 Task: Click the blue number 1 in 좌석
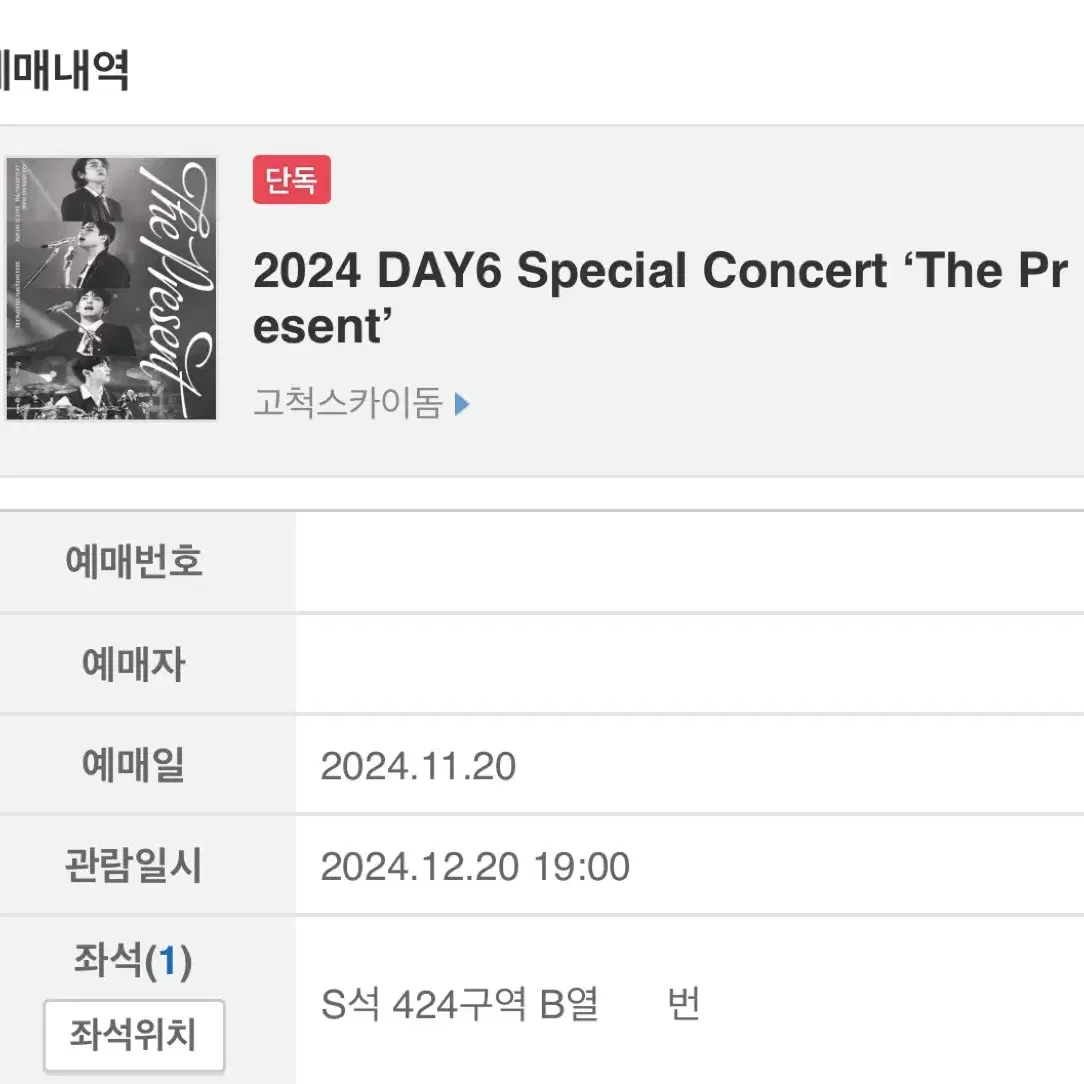click(x=167, y=961)
